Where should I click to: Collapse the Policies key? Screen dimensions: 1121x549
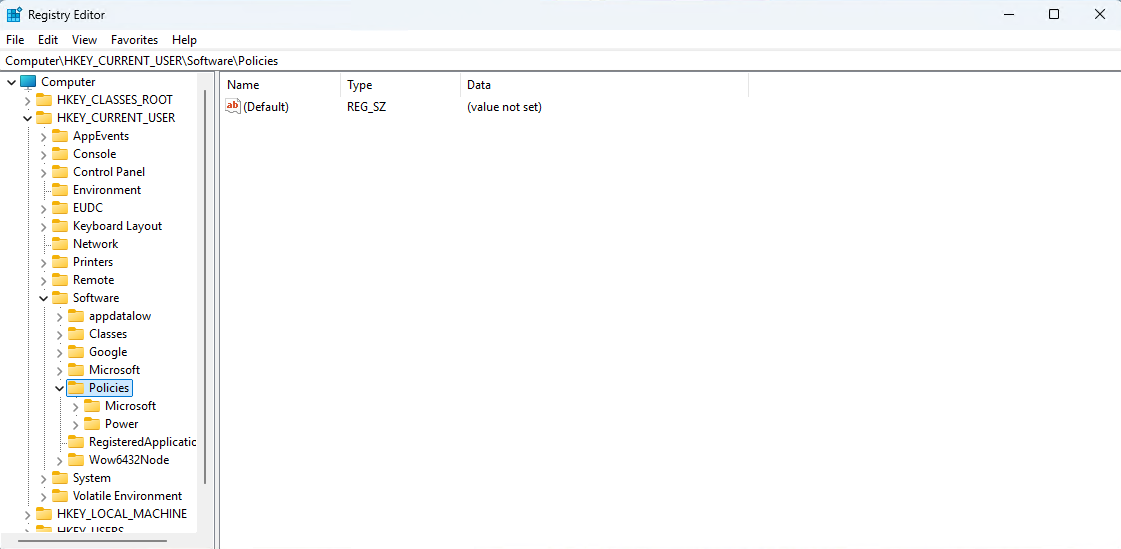59,388
